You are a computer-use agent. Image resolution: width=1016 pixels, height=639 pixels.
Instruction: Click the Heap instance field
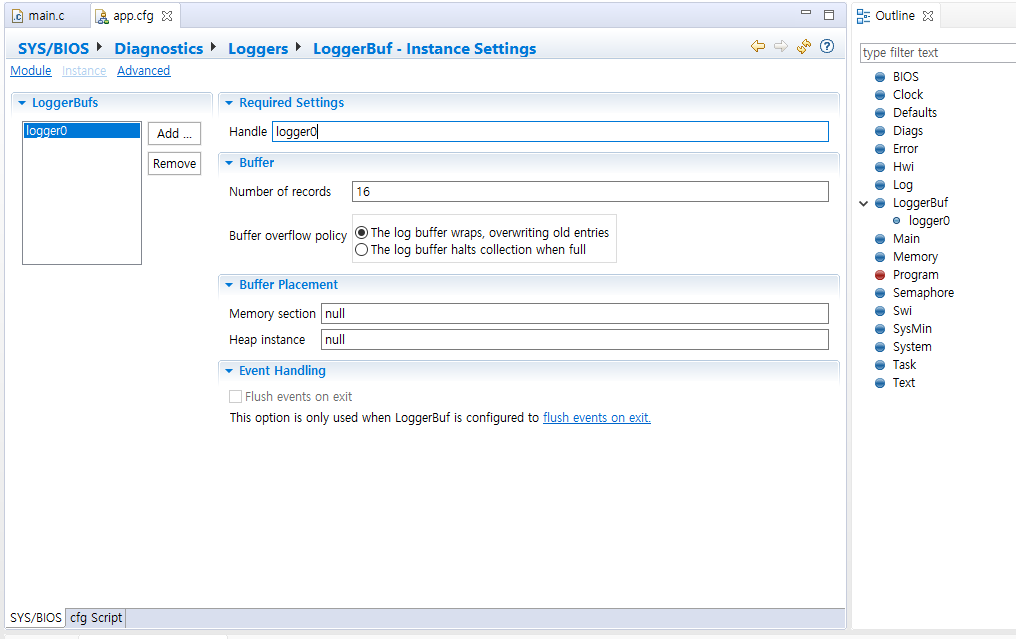coord(575,340)
